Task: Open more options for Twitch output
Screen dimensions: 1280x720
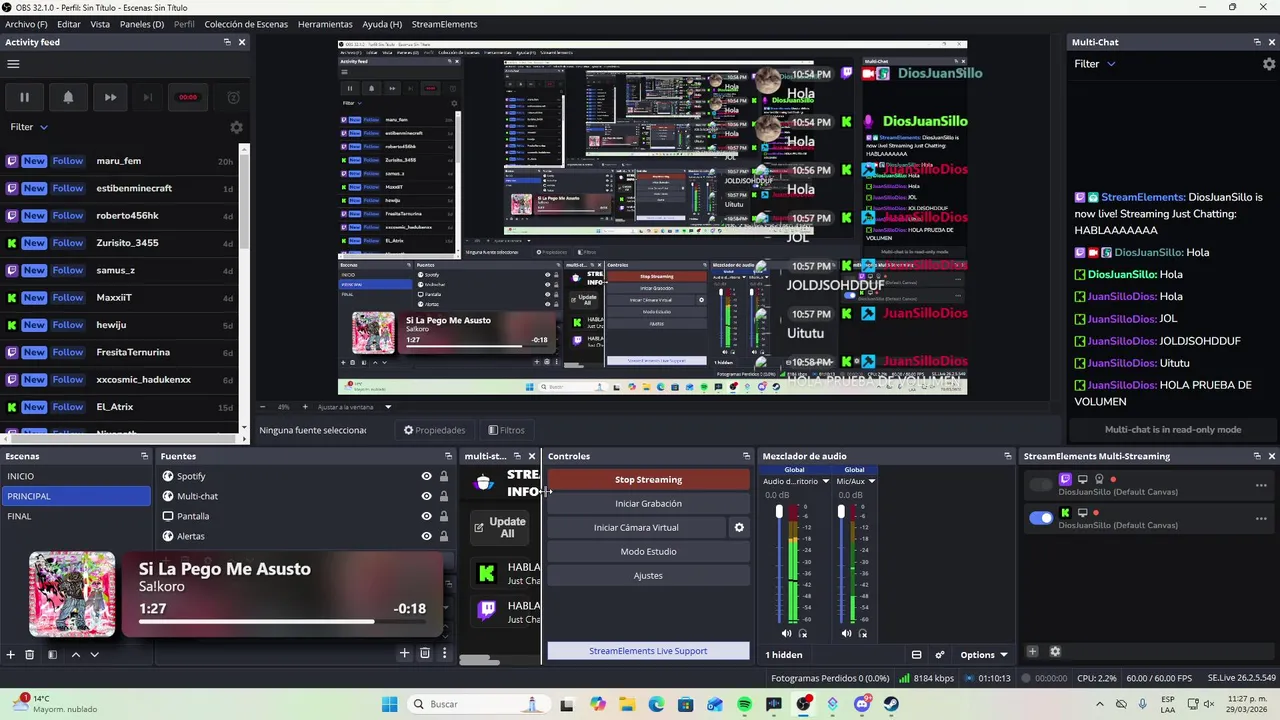Action: coord(1261,486)
